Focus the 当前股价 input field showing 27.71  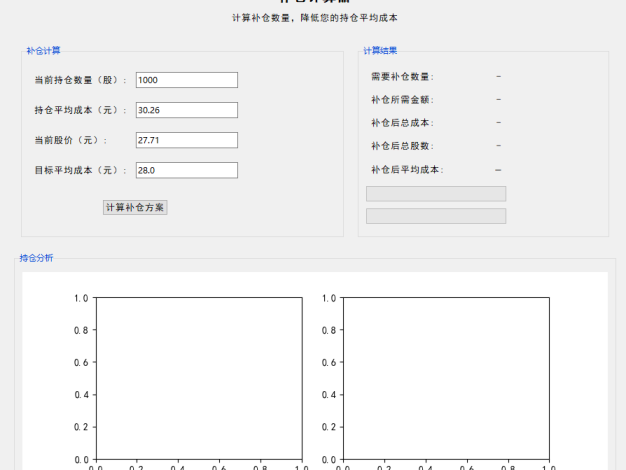(186, 140)
